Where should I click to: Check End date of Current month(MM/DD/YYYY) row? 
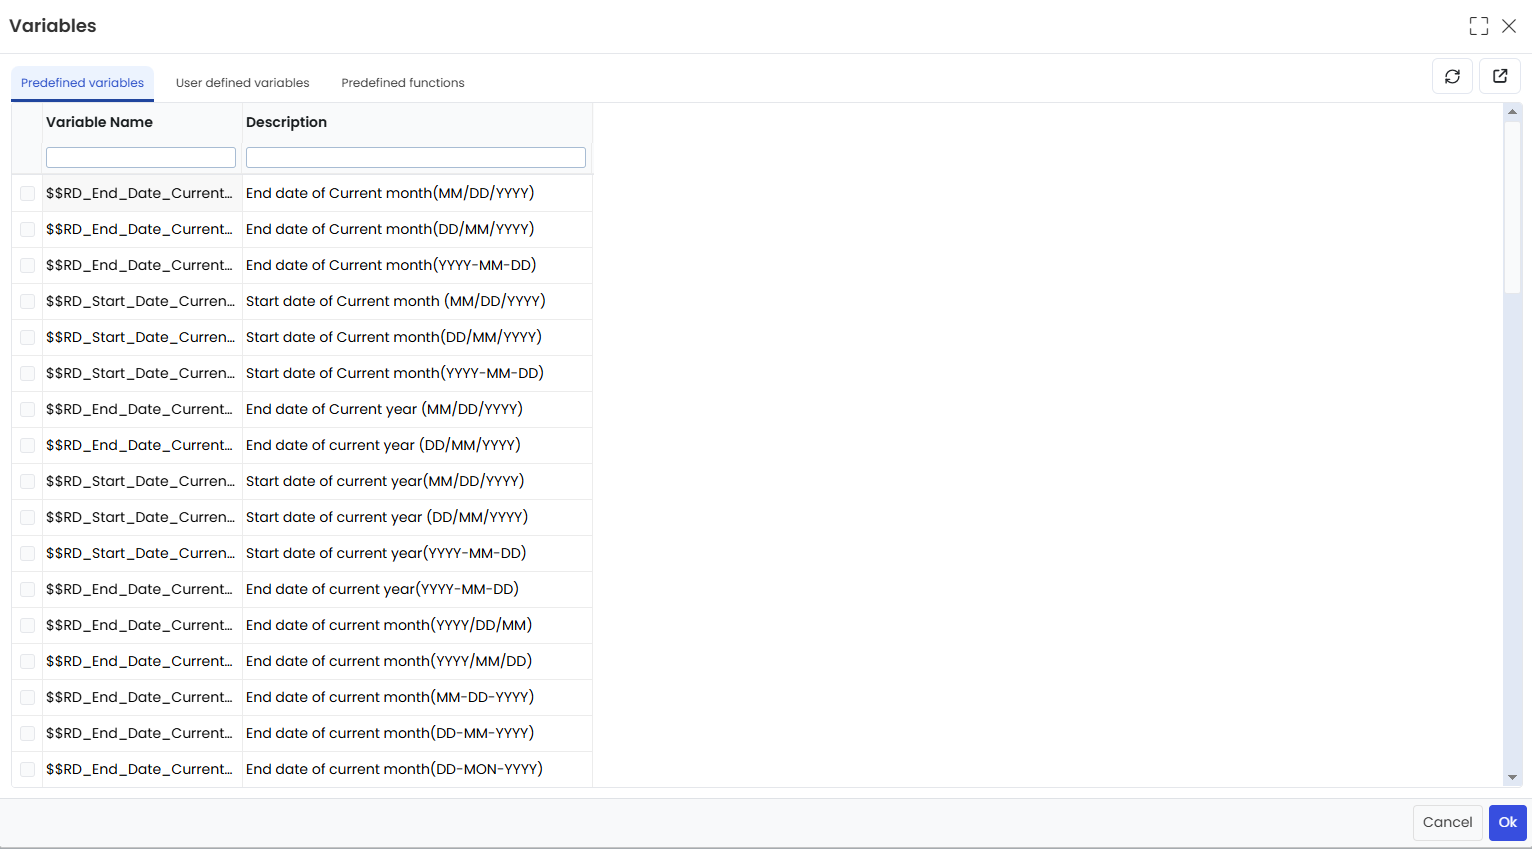tap(27, 193)
